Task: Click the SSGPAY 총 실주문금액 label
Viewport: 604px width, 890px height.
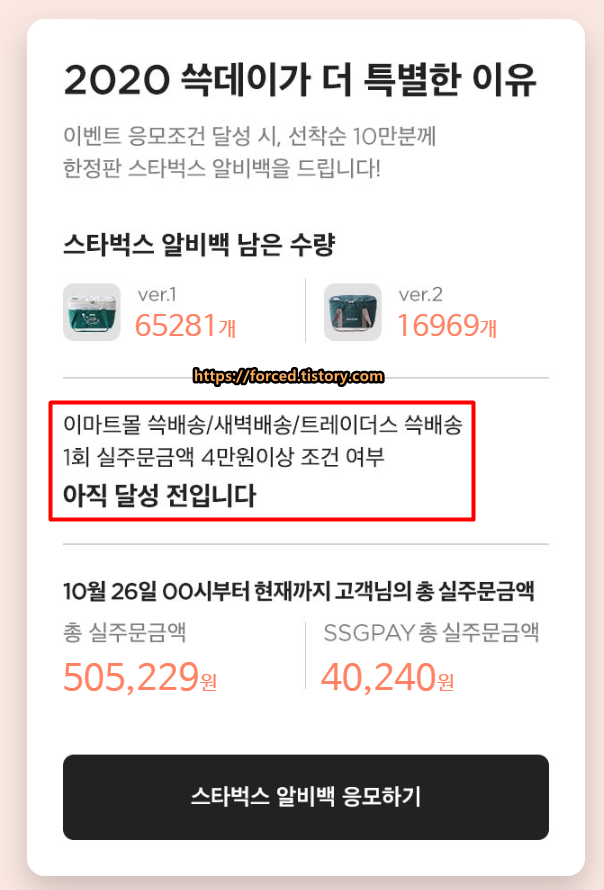Action: point(431,632)
